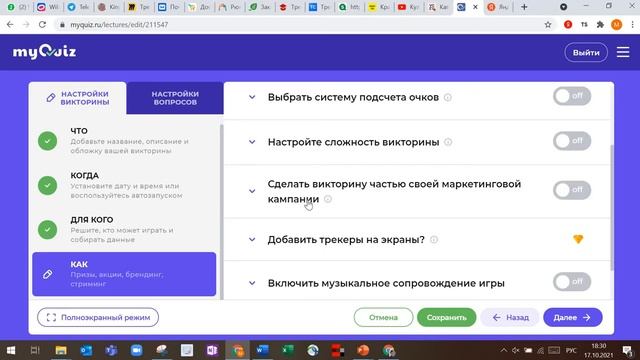Open File Explorer from the taskbar
Screen dimensions: 640x360
pos(61,350)
